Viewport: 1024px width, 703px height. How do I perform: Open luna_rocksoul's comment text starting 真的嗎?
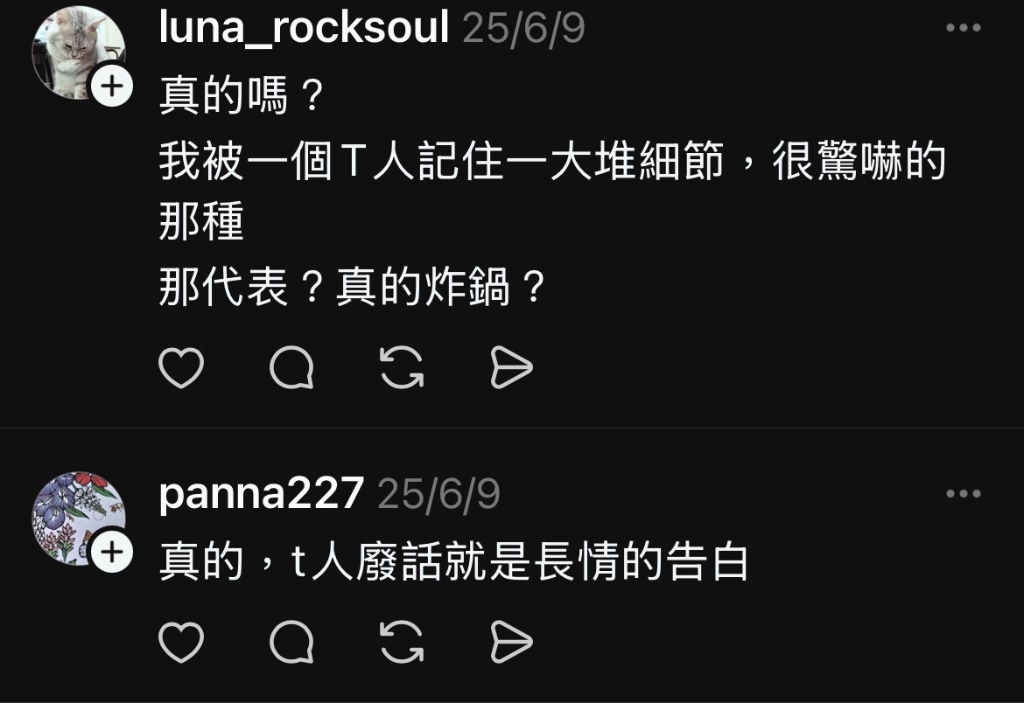tap(552, 191)
